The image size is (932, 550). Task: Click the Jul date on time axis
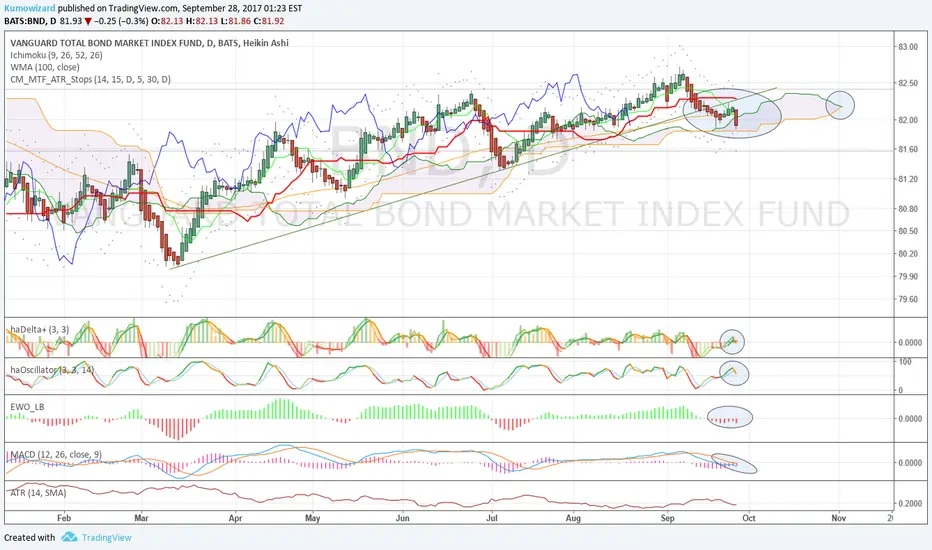click(x=492, y=518)
